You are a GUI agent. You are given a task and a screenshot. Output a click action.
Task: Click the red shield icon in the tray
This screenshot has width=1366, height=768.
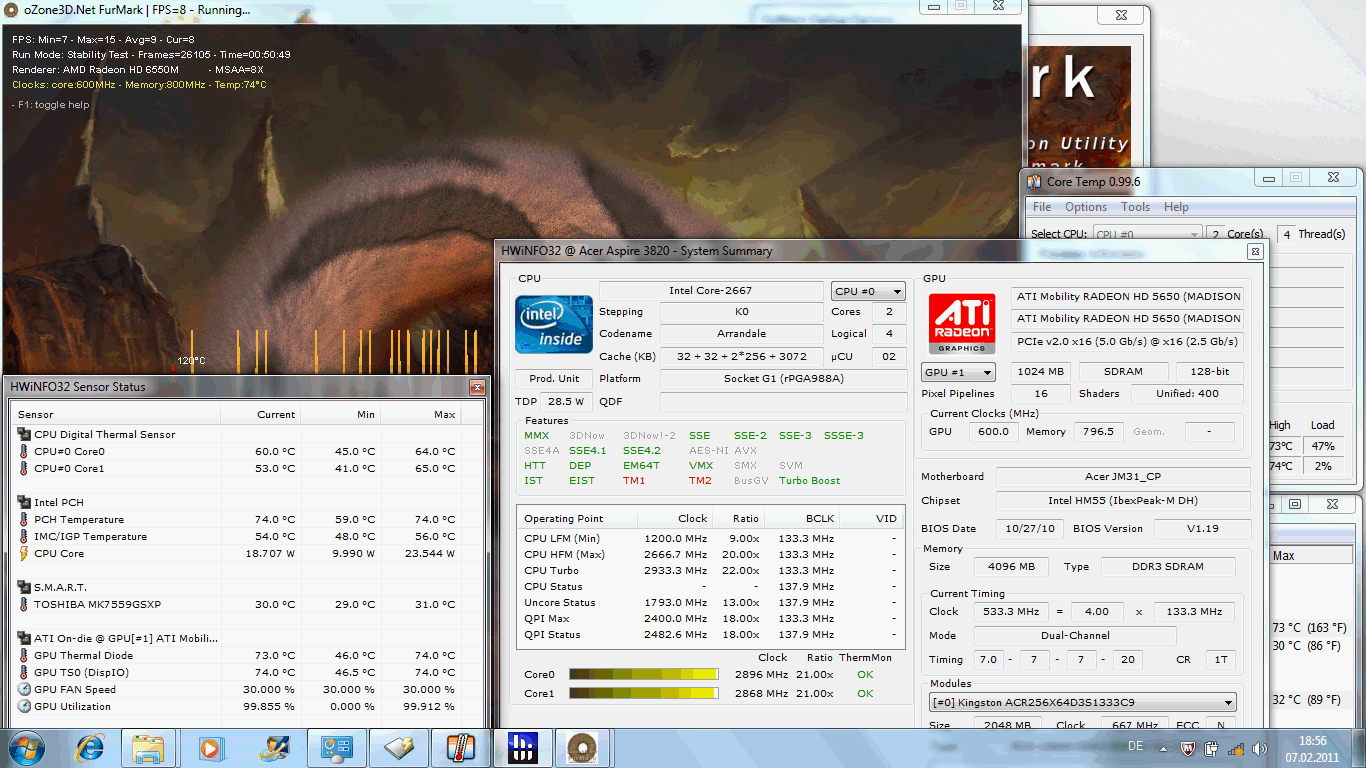1190,748
